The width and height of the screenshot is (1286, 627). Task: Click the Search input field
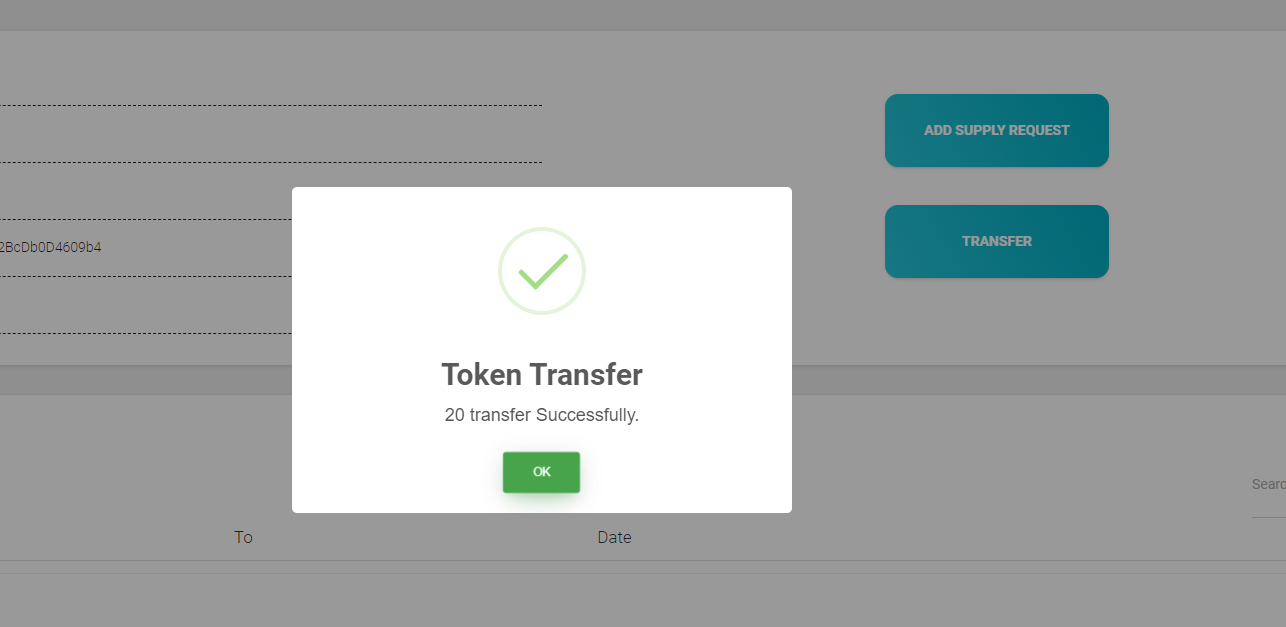point(1268,485)
